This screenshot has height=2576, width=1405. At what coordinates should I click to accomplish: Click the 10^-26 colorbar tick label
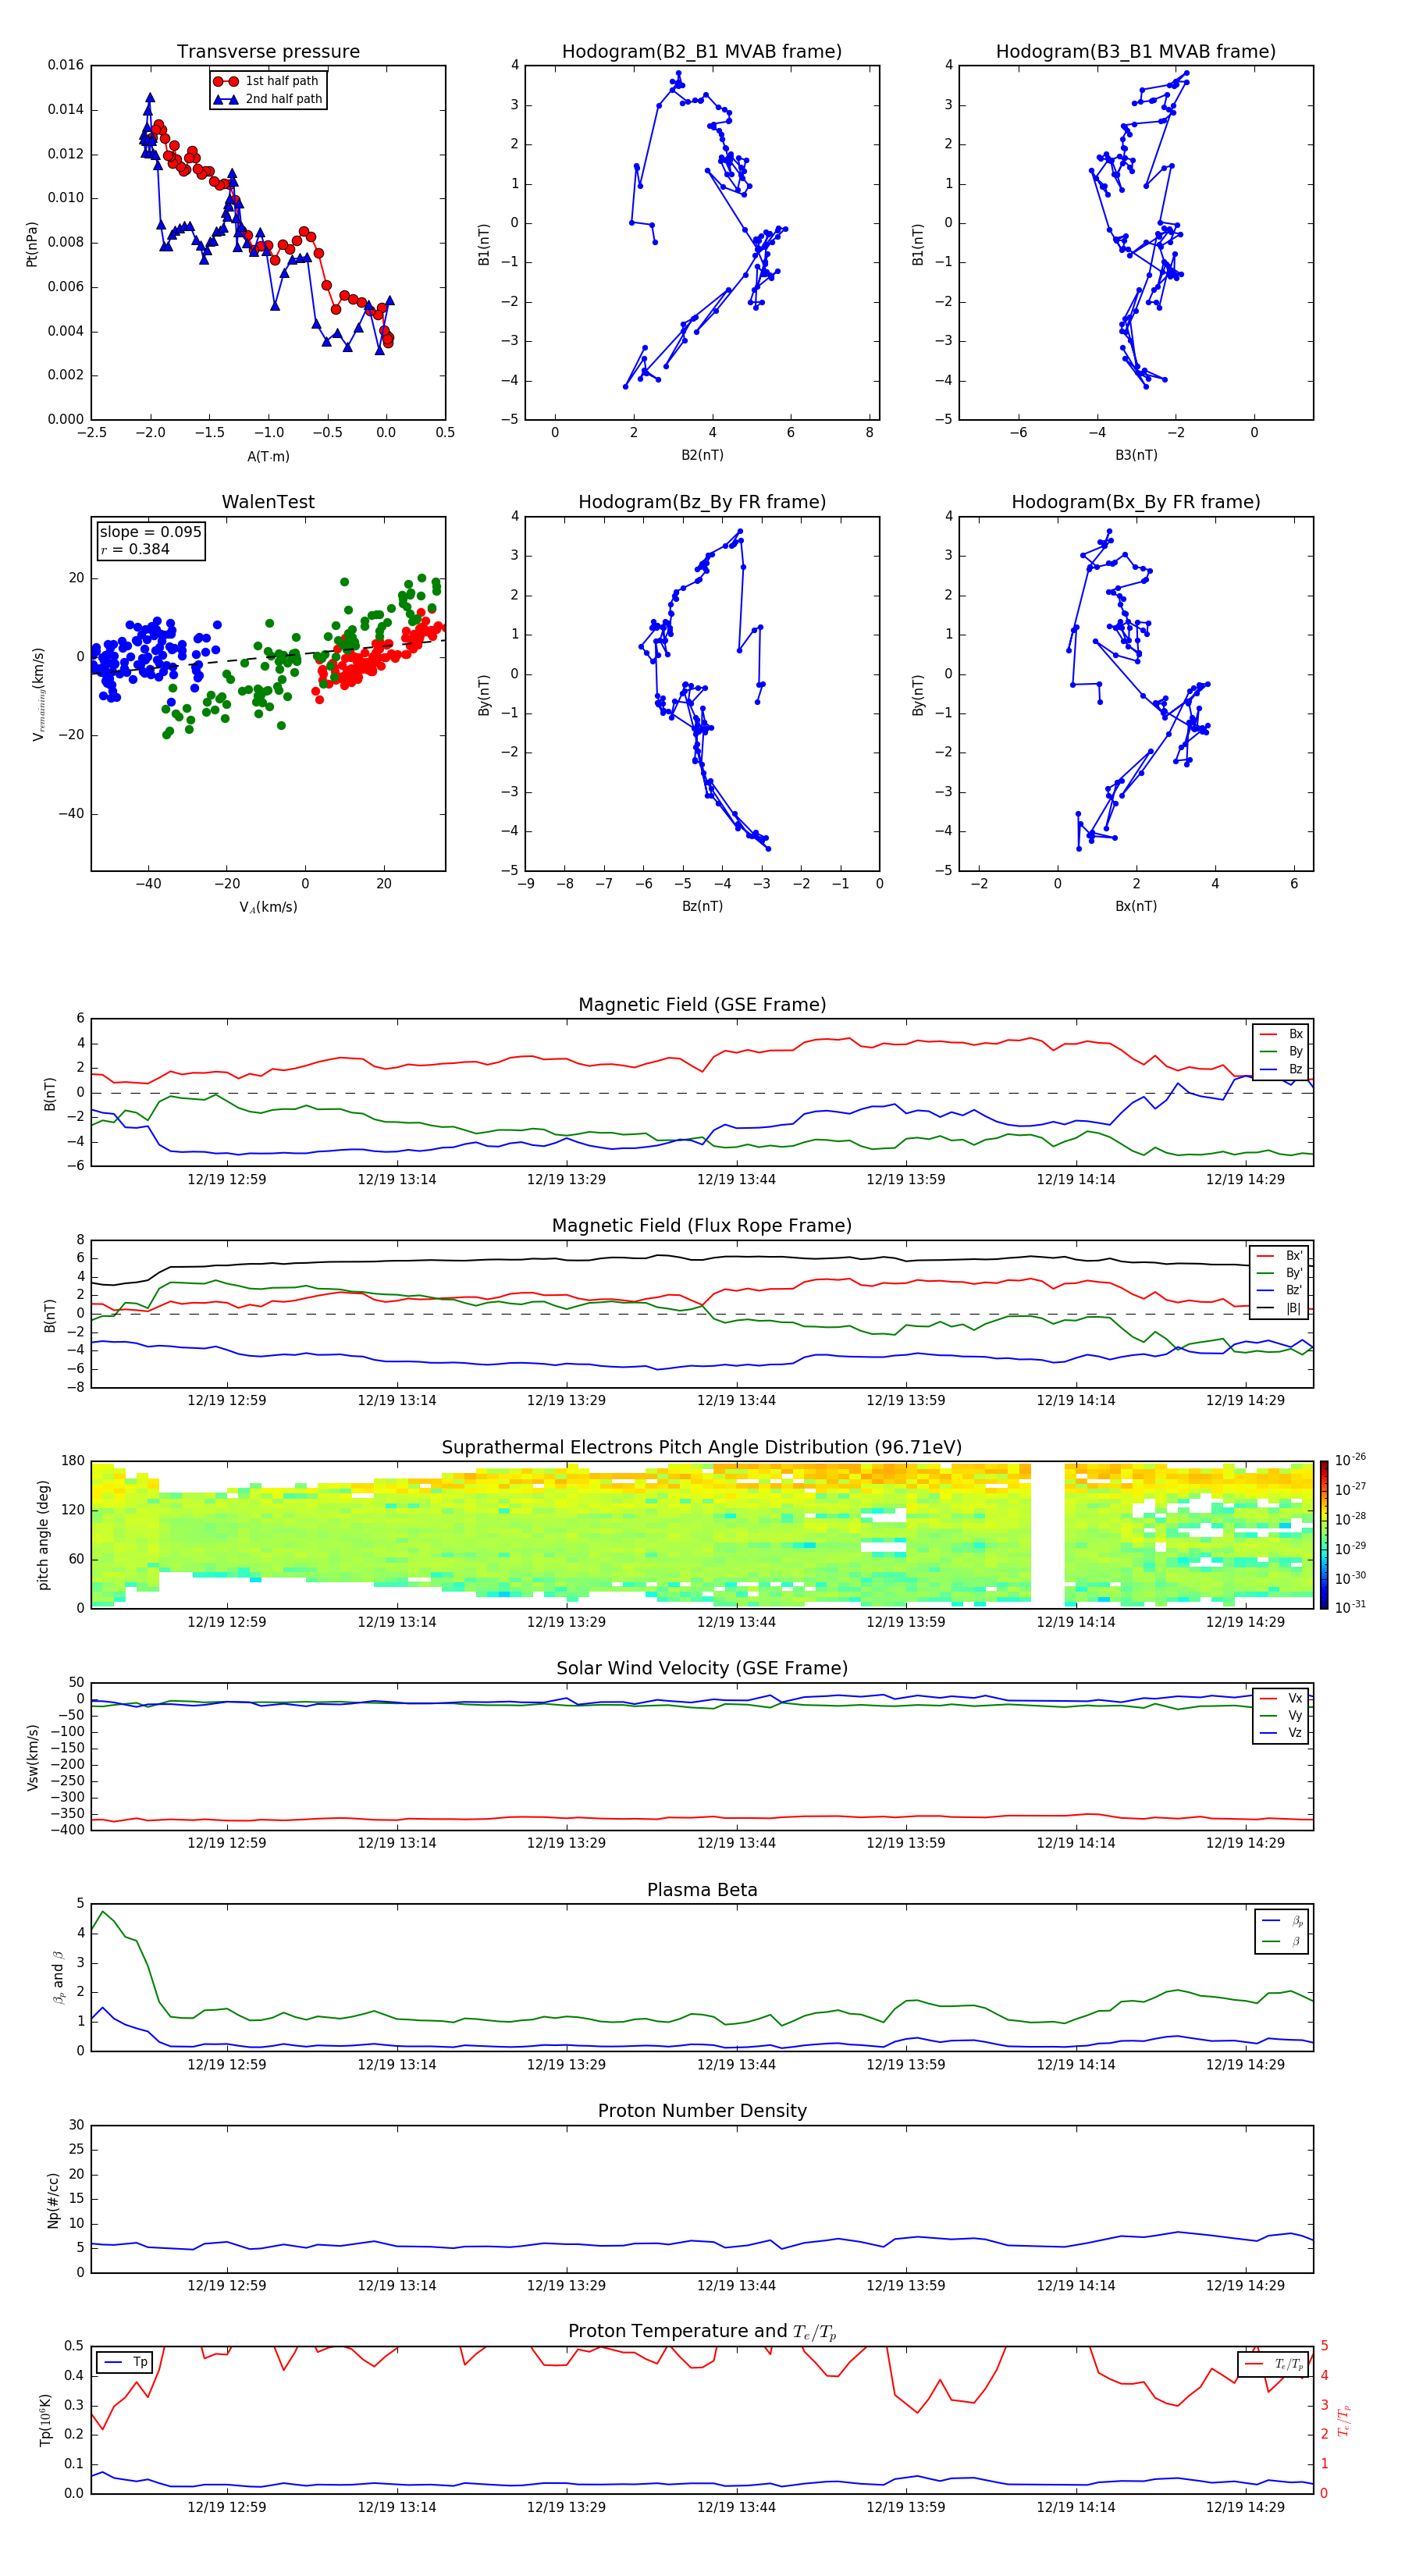coord(1350,1460)
